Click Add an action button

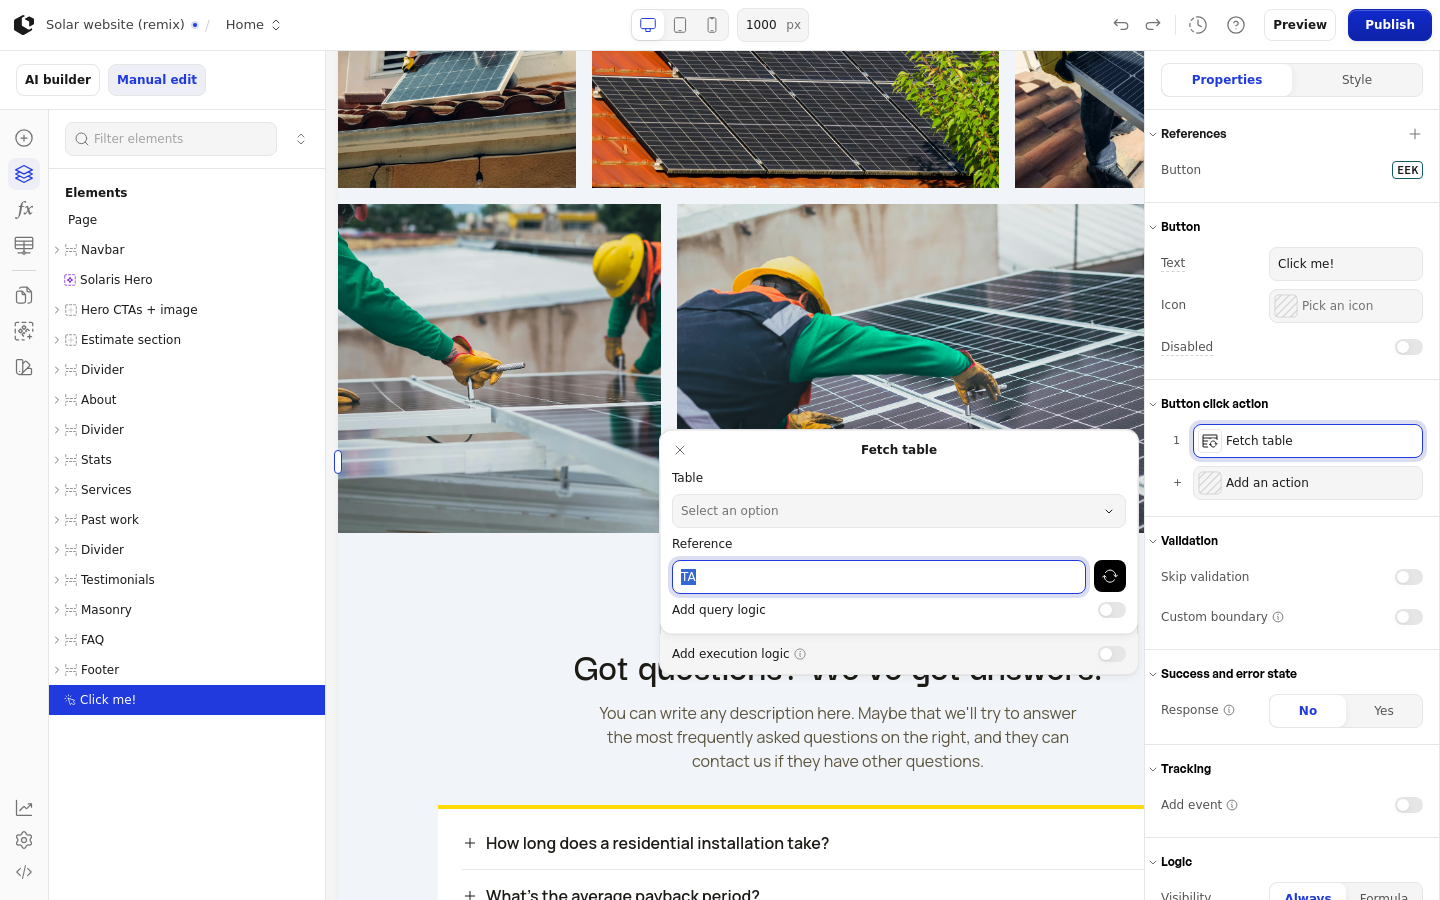point(1308,483)
